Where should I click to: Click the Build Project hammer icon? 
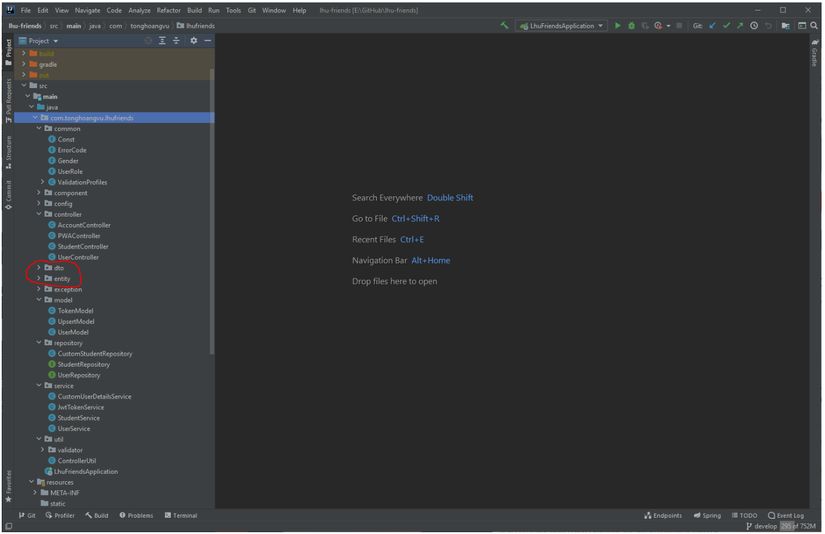click(504, 26)
